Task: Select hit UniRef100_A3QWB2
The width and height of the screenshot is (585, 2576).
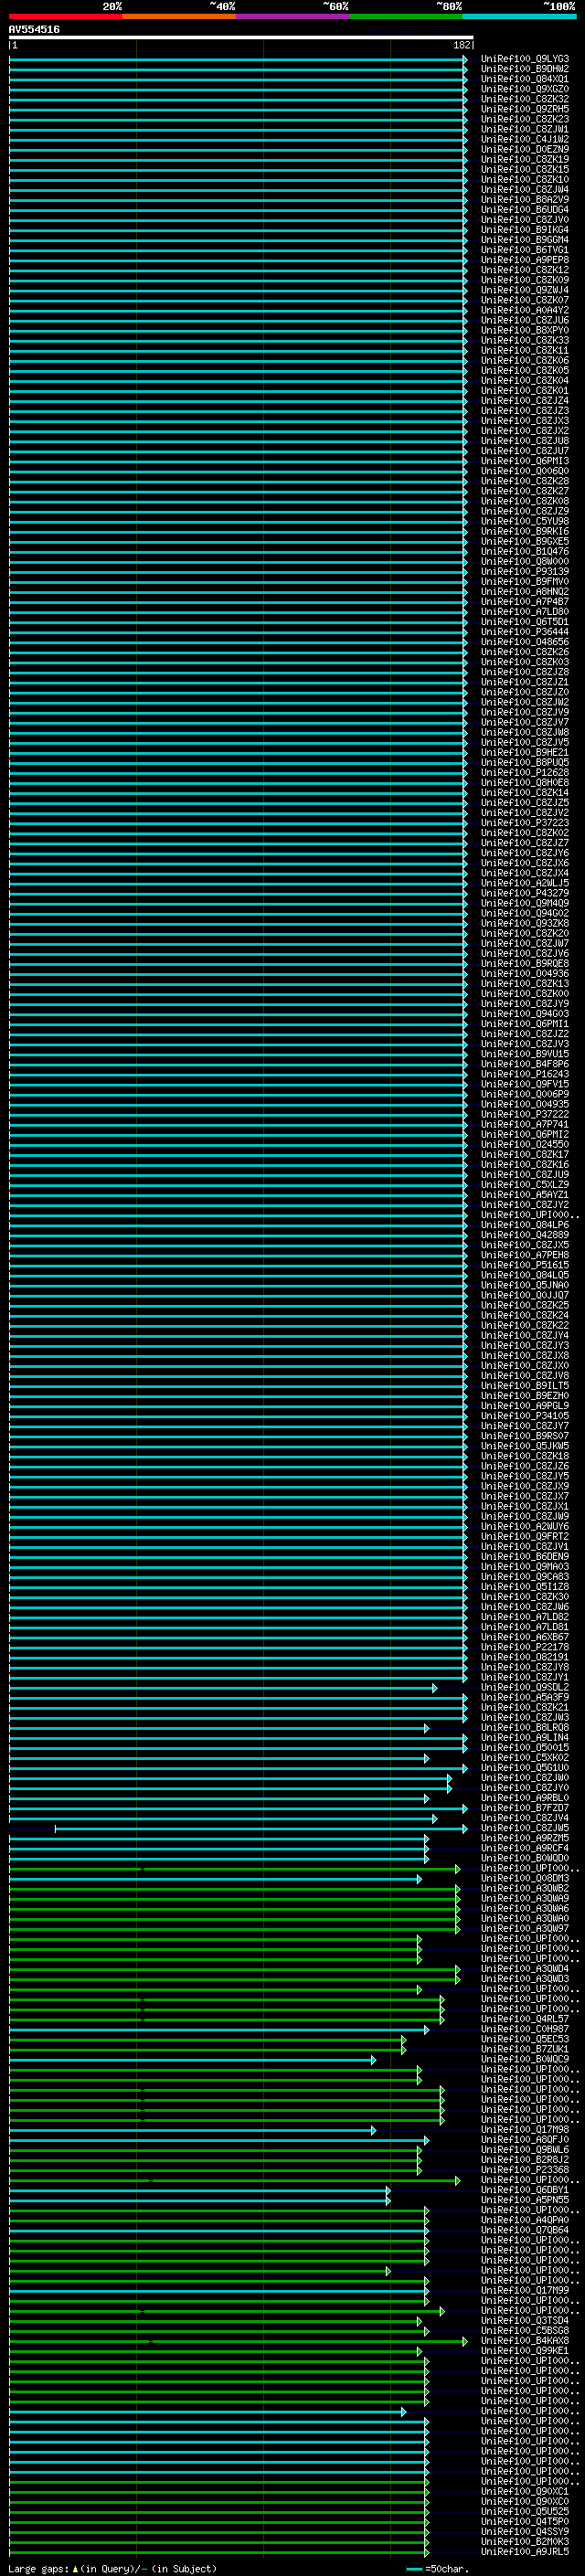Action: (x=525, y=1888)
